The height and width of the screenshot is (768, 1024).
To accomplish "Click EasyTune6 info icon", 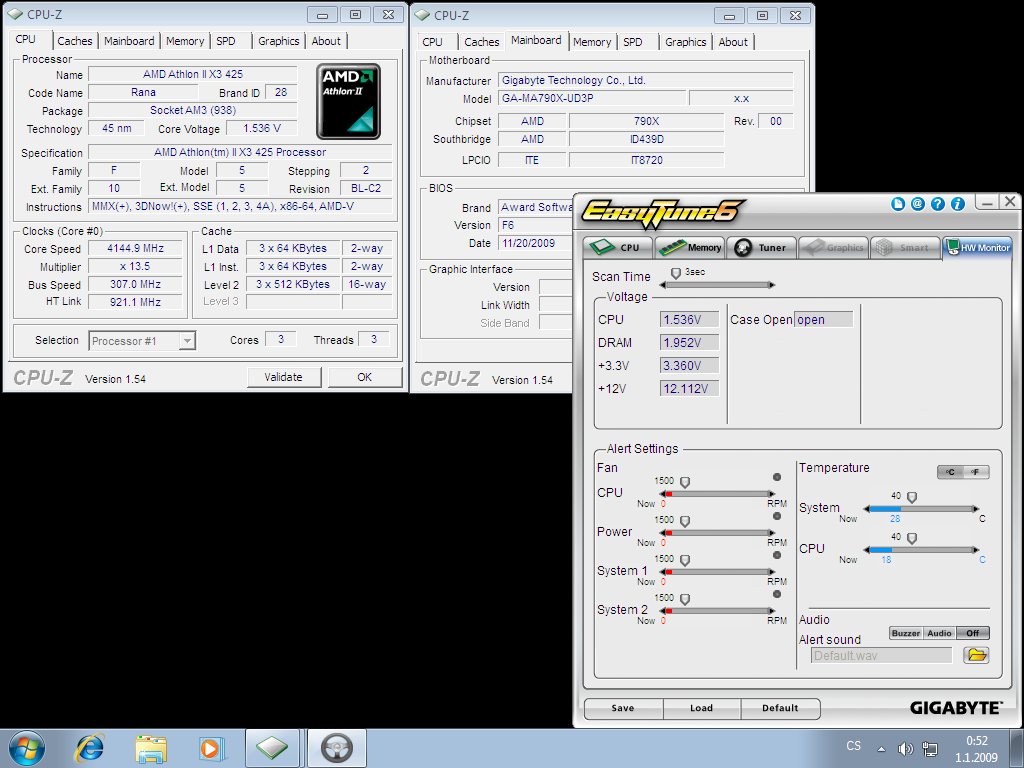I will [957, 204].
